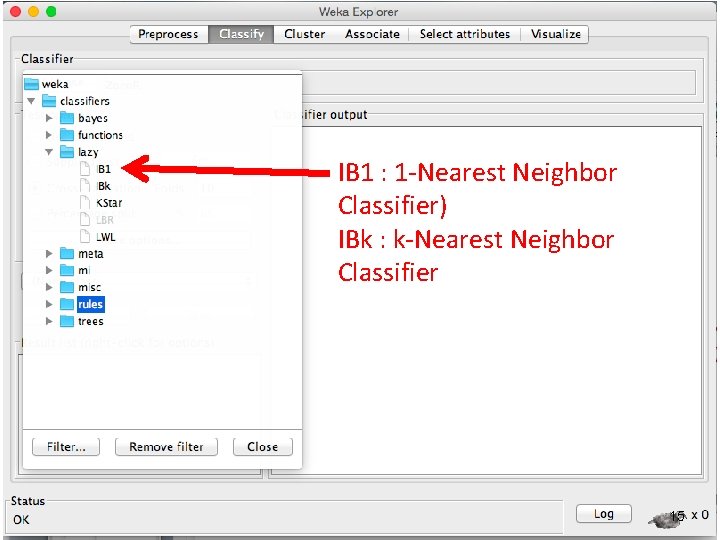
Task: Click the meta folder icon
Action: point(67,253)
